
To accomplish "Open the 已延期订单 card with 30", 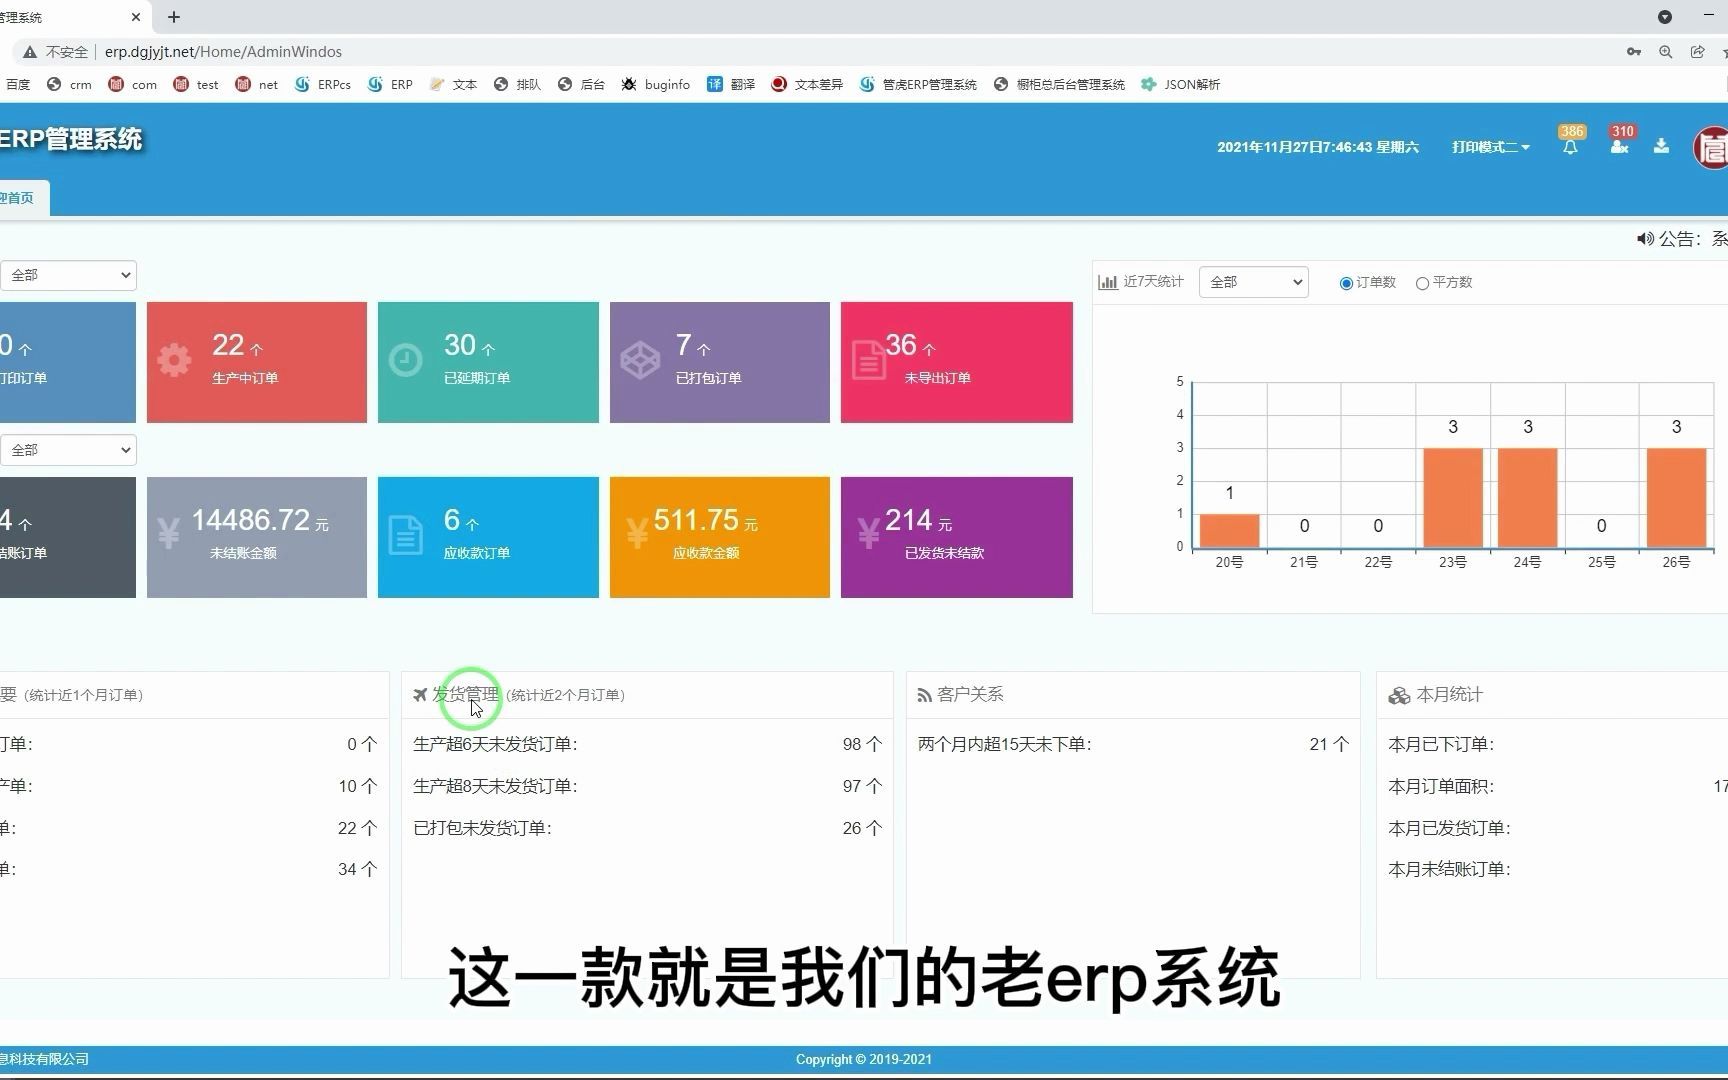I will click(x=488, y=362).
